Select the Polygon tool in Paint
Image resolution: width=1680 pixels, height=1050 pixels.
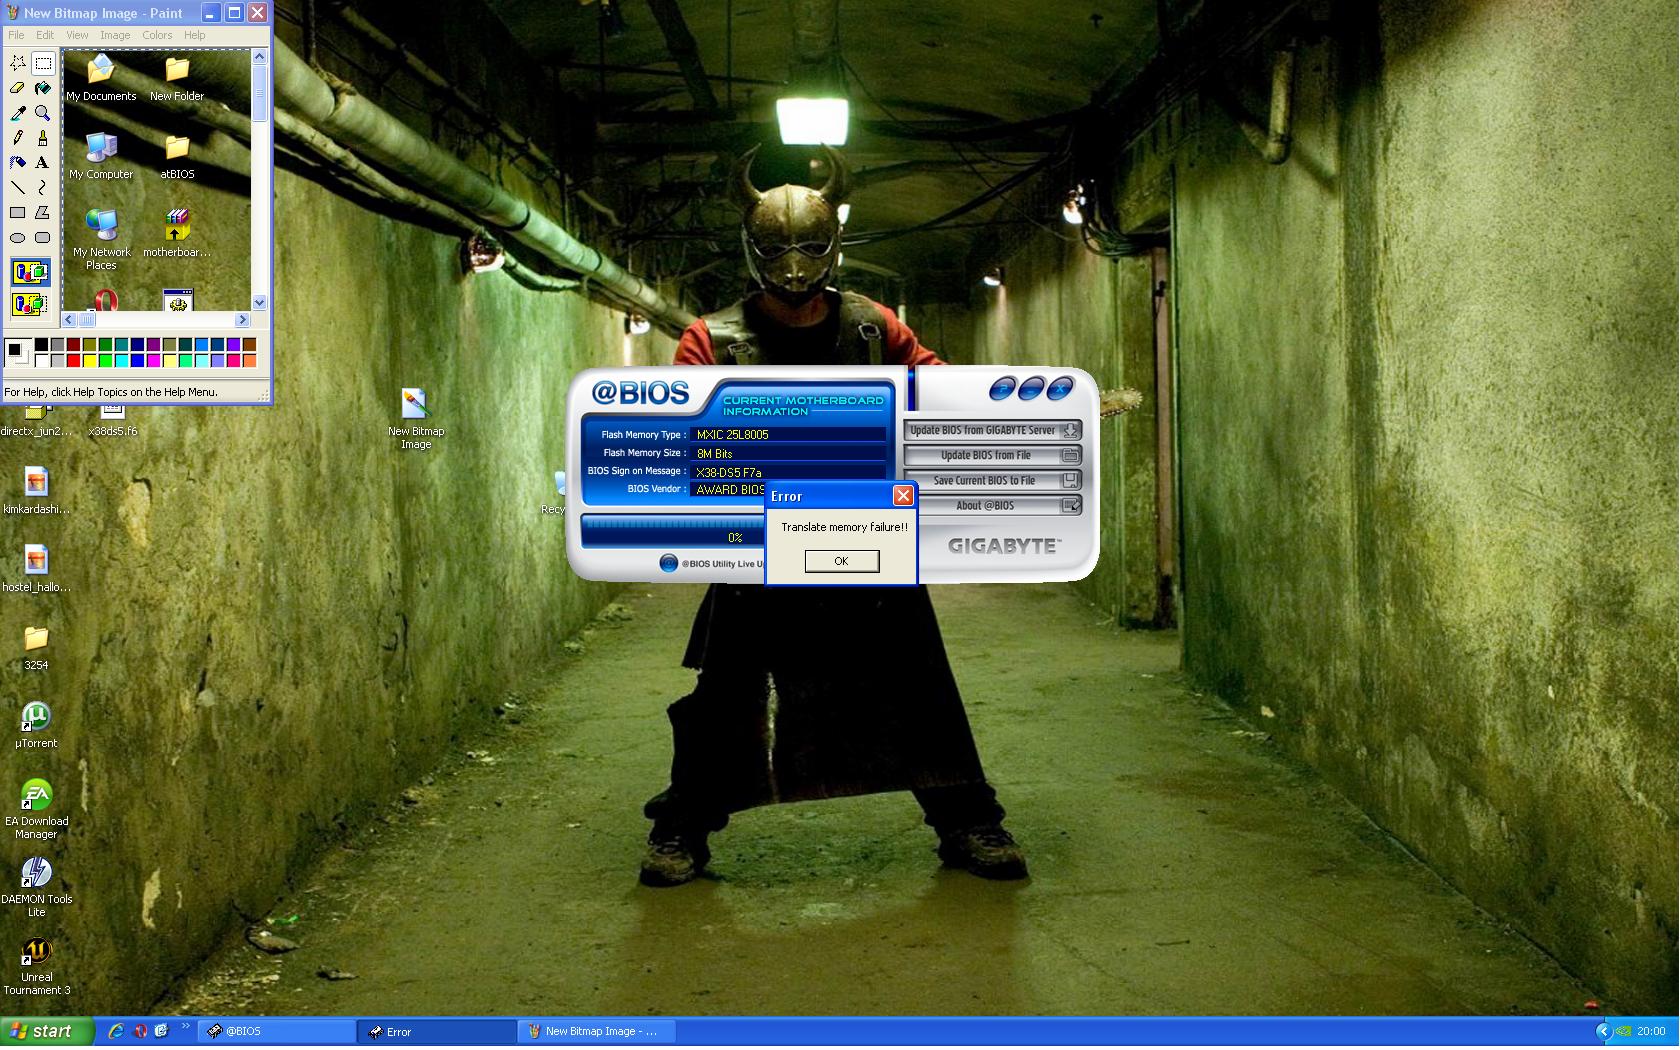coord(43,212)
